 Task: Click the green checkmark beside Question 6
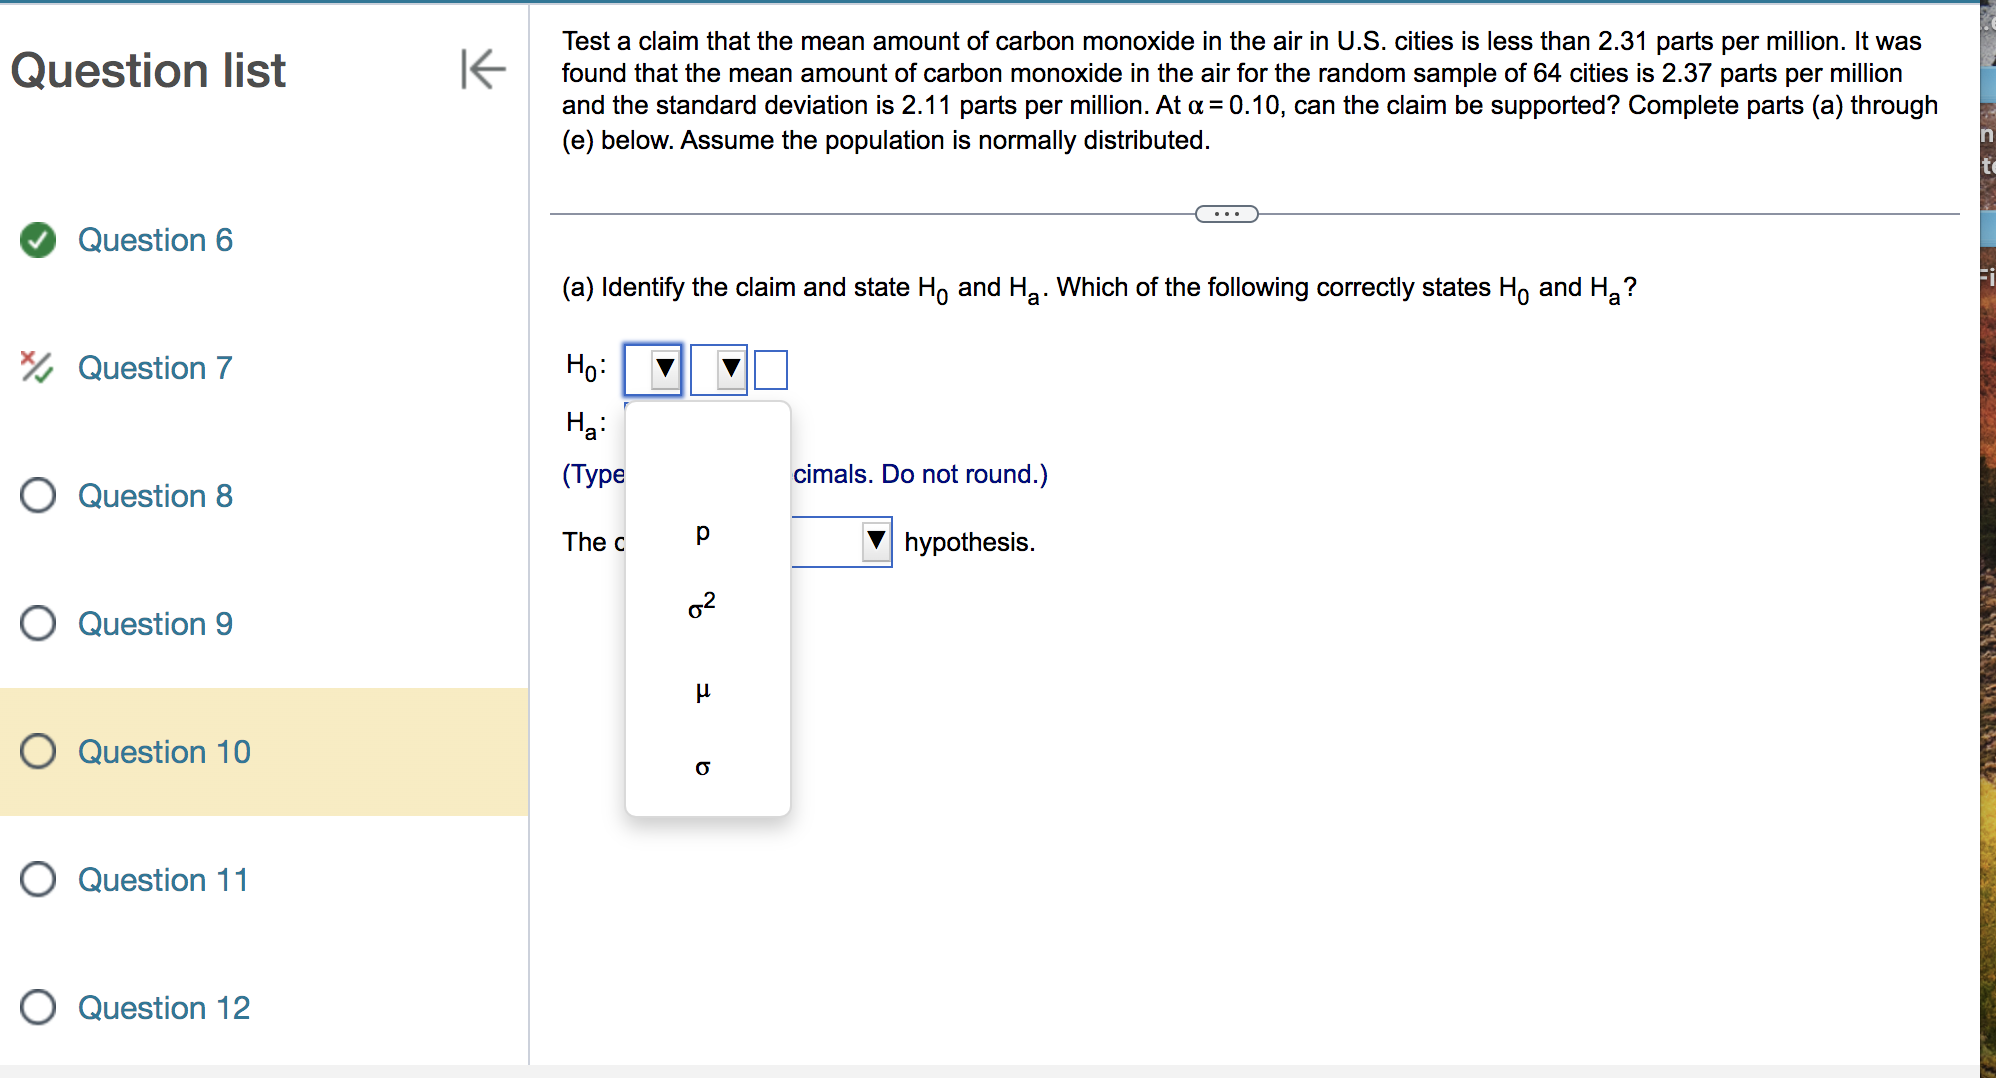coord(37,240)
